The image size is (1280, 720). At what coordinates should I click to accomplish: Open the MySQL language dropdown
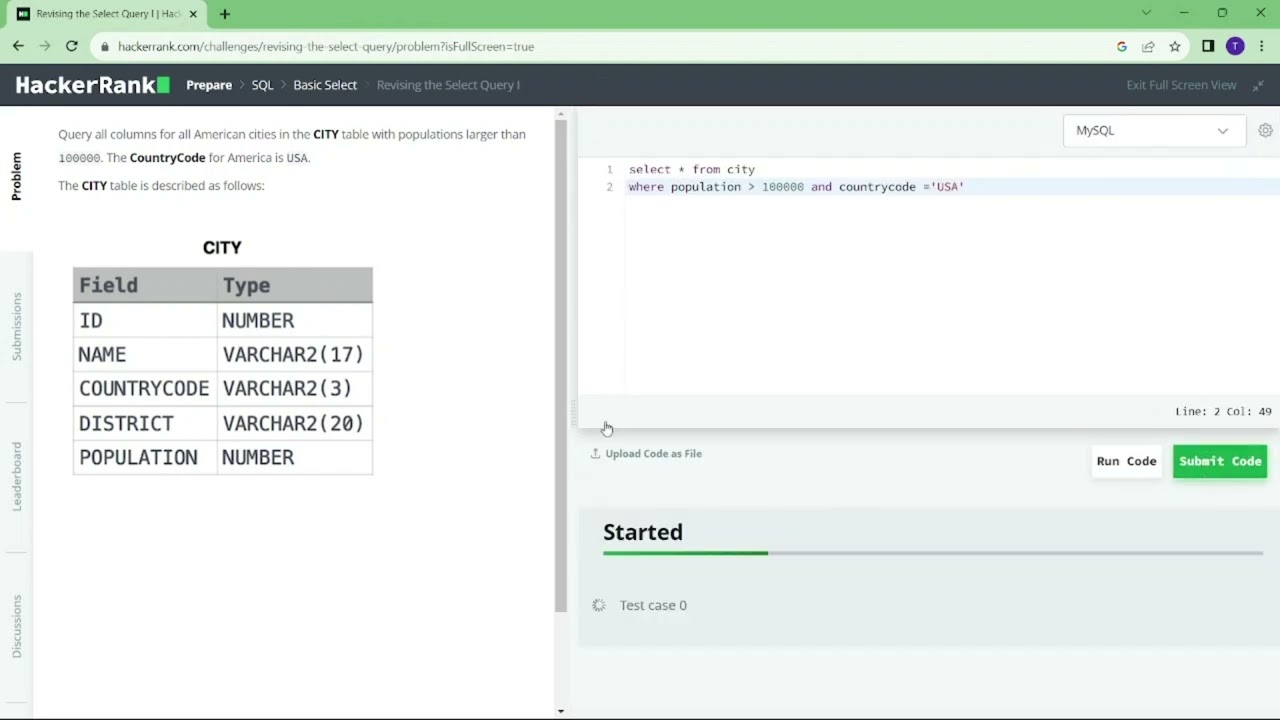(1154, 130)
